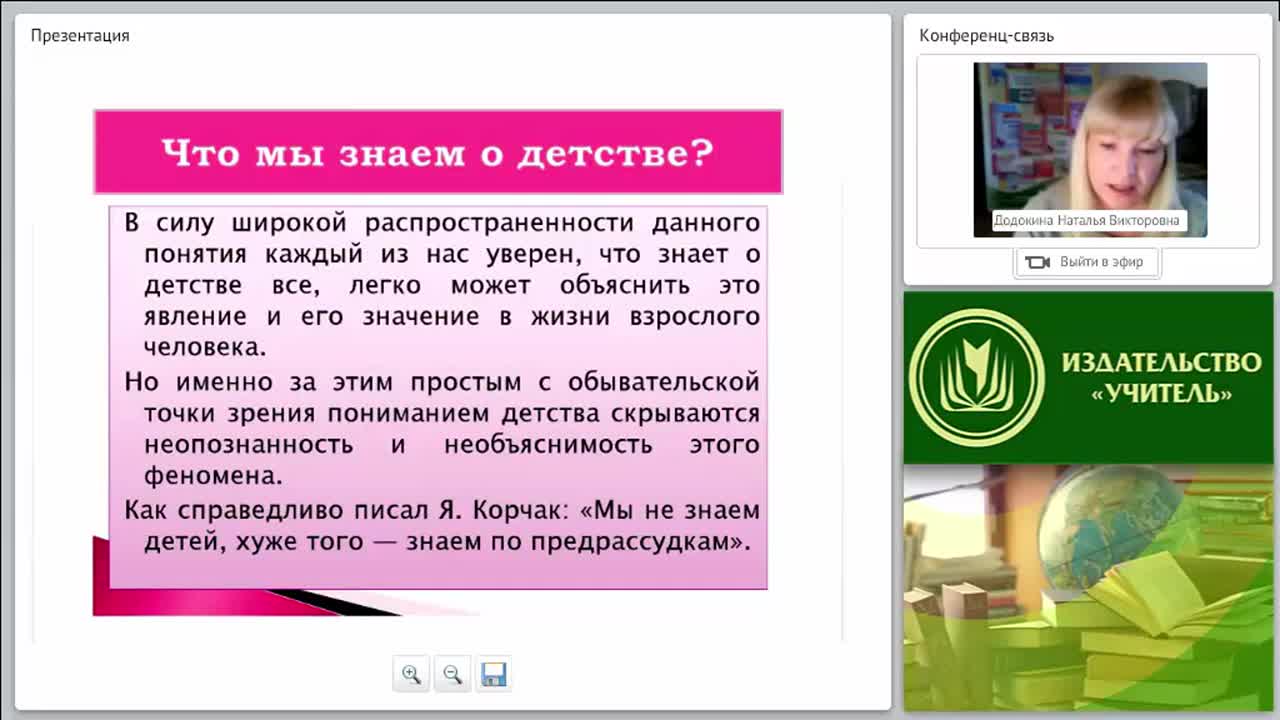The width and height of the screenshot is (1280, 720).
Task: Zoom in on the presentation slide
Action: point(411,674)
